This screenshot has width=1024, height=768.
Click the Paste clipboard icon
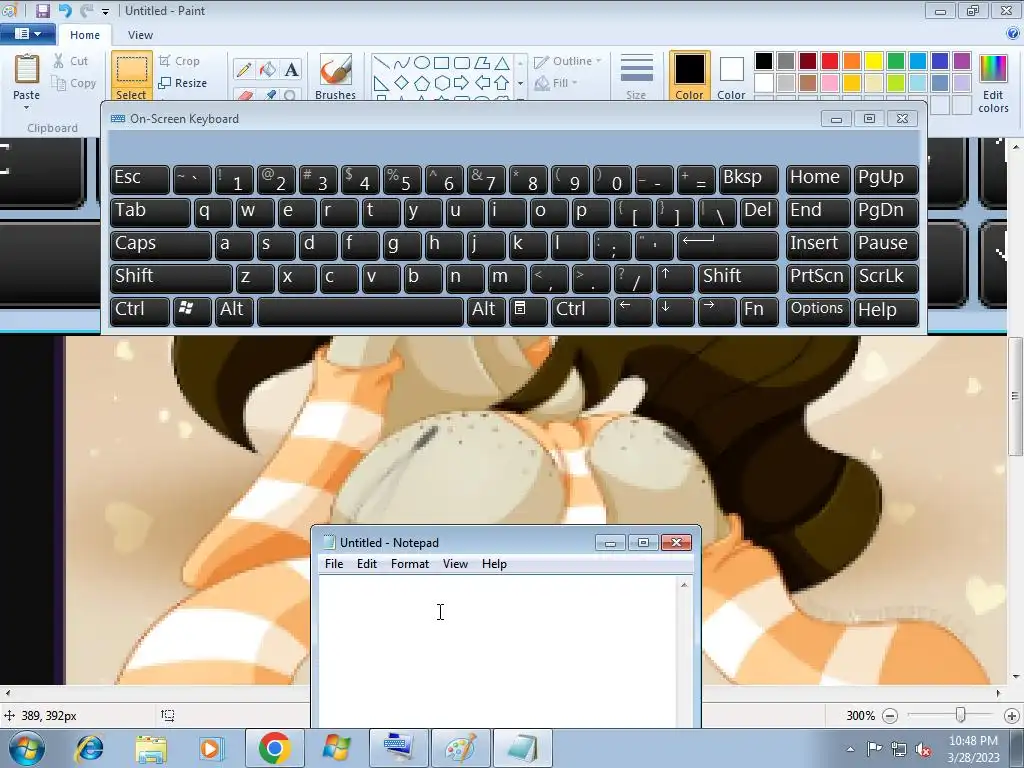(27, 69)
